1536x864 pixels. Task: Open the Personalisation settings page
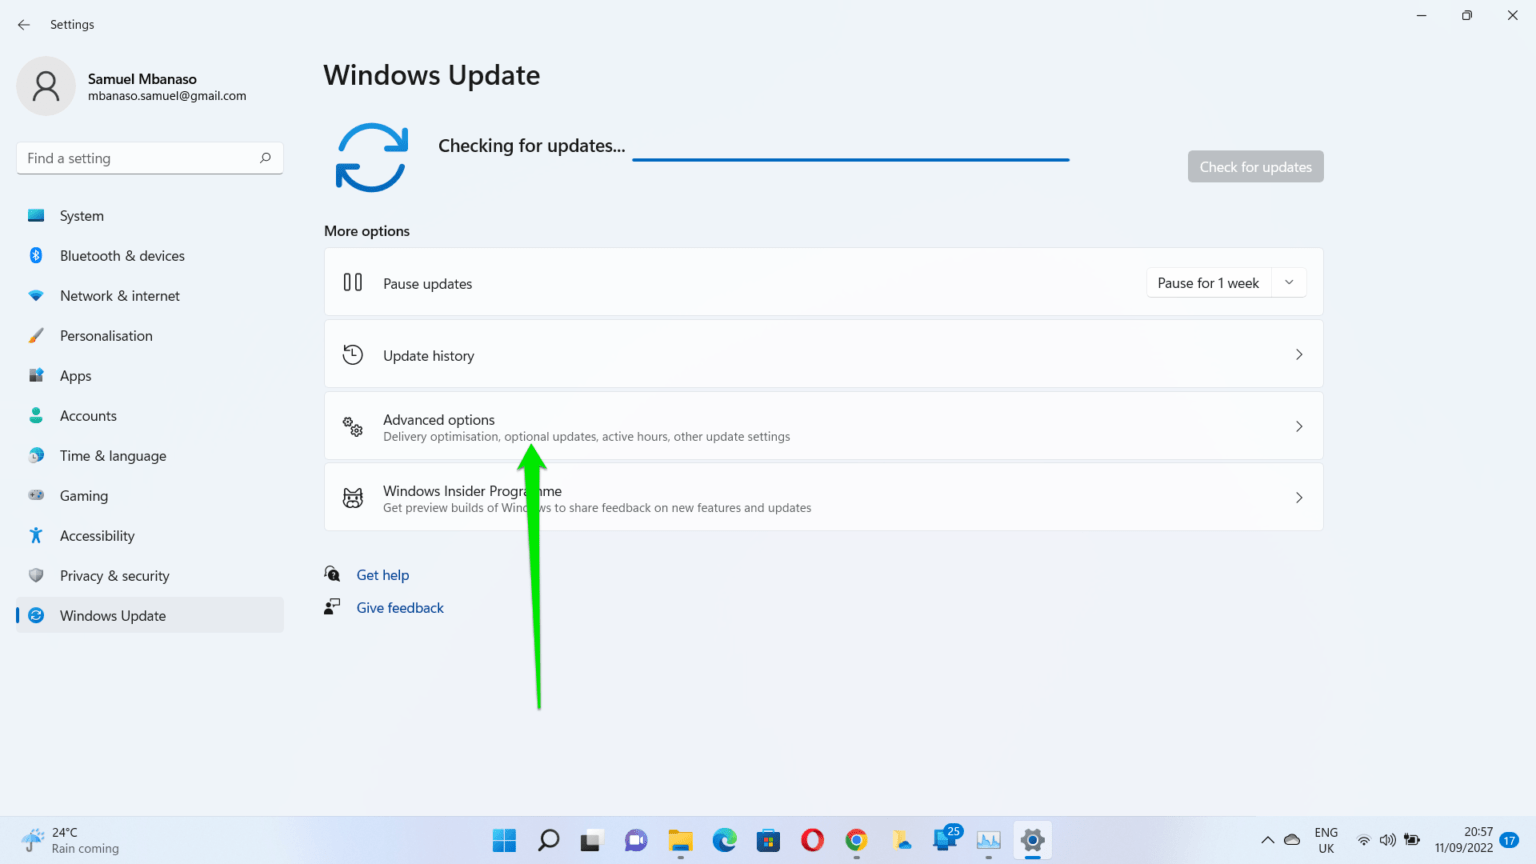105,335
